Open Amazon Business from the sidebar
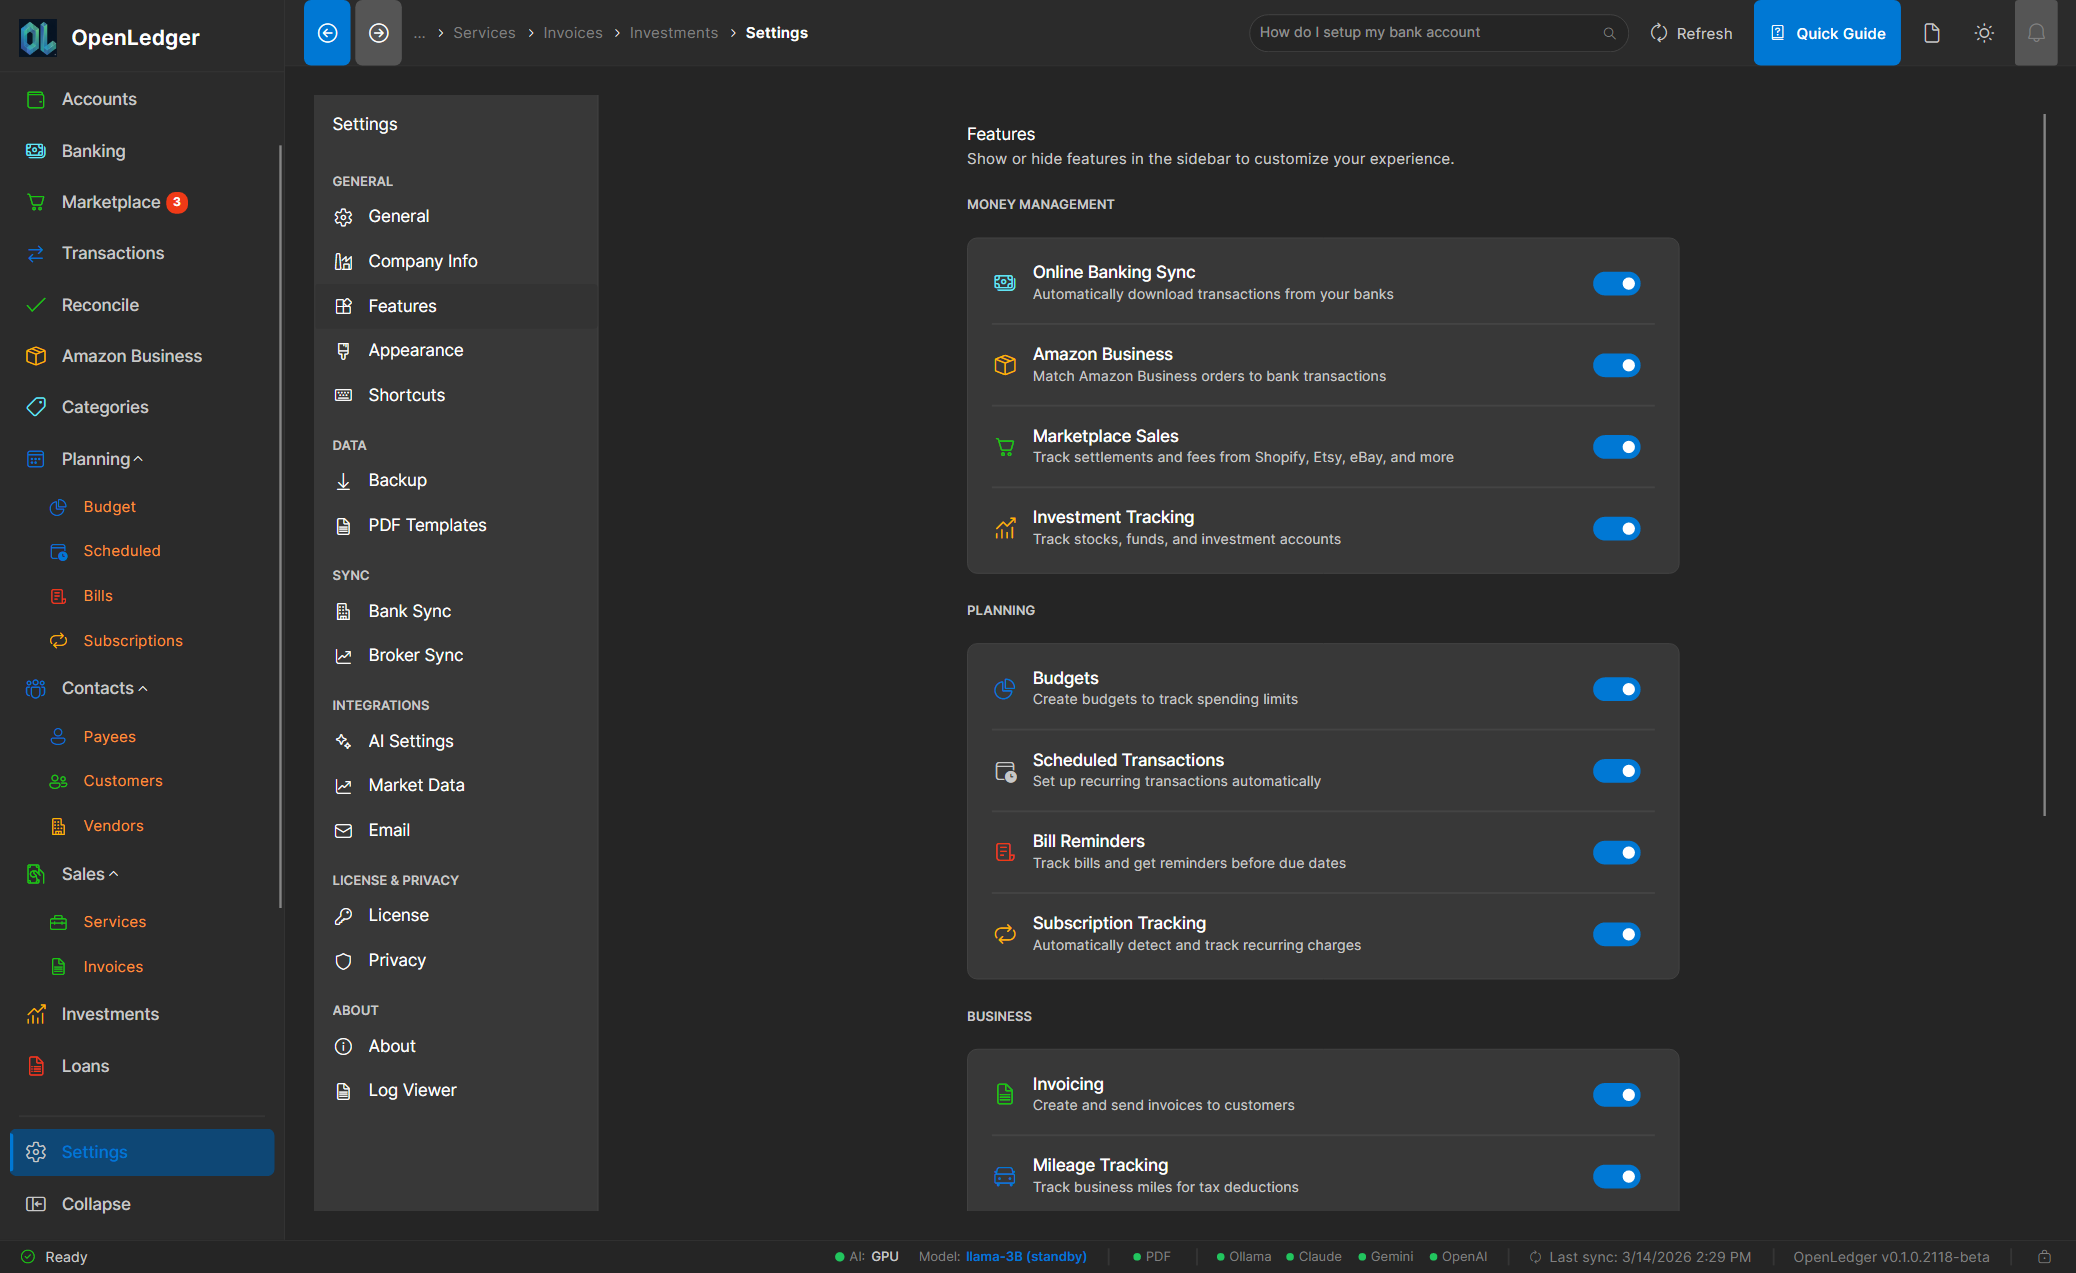Image resolution: width=2076 pixels, height=1273 pixels. click(131, 355)
